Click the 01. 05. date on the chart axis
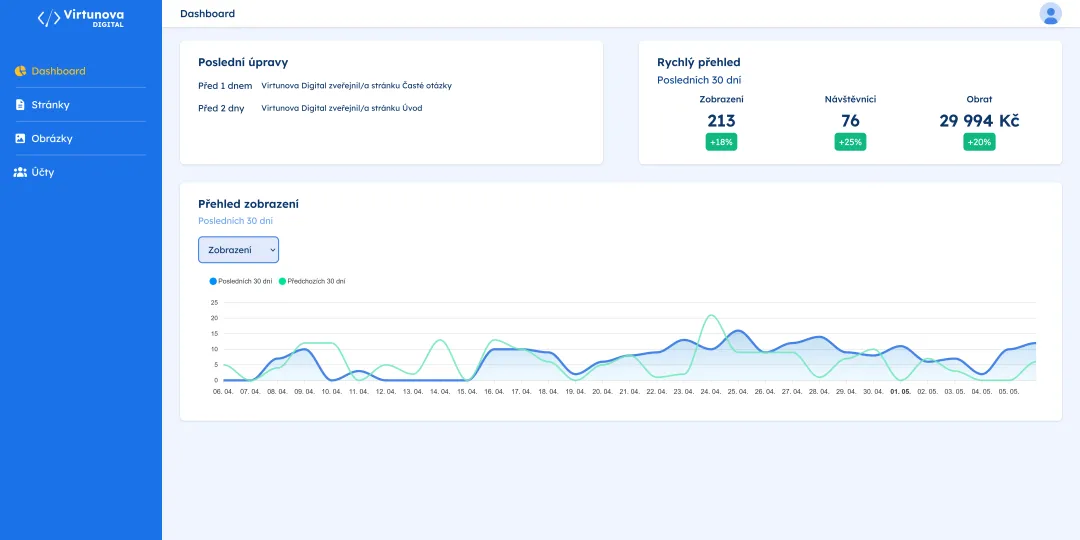The image size is (1080, 540). pos(900,391)
